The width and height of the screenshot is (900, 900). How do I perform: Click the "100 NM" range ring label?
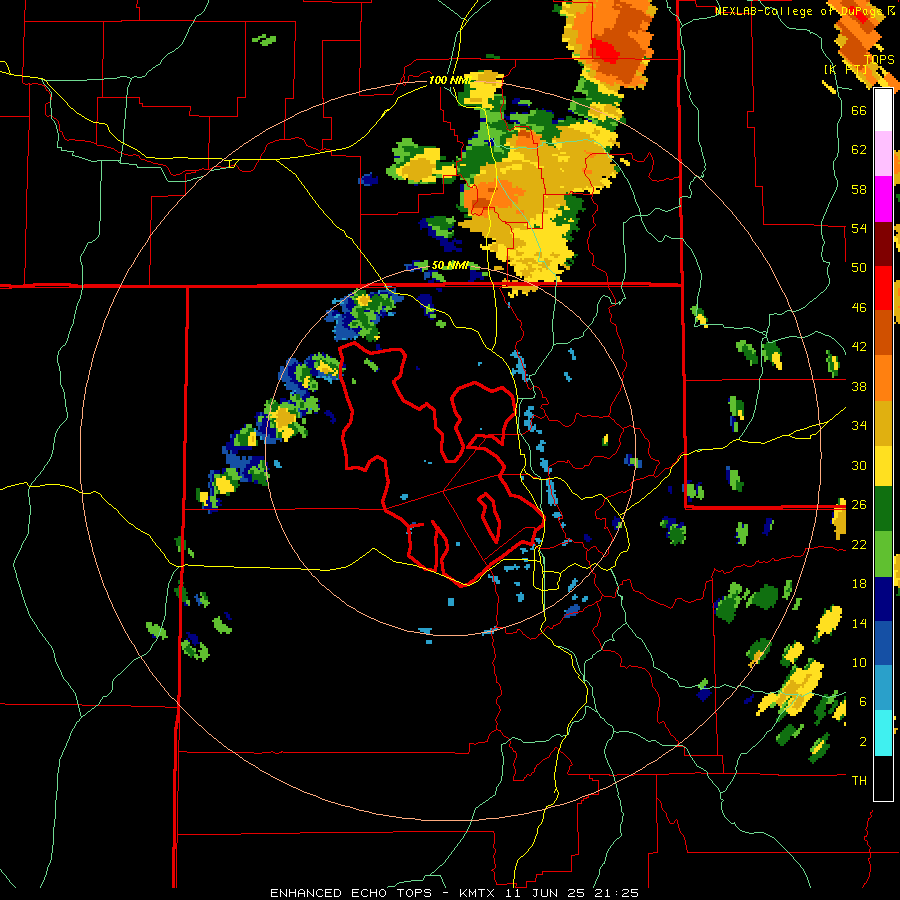(449, 80)
